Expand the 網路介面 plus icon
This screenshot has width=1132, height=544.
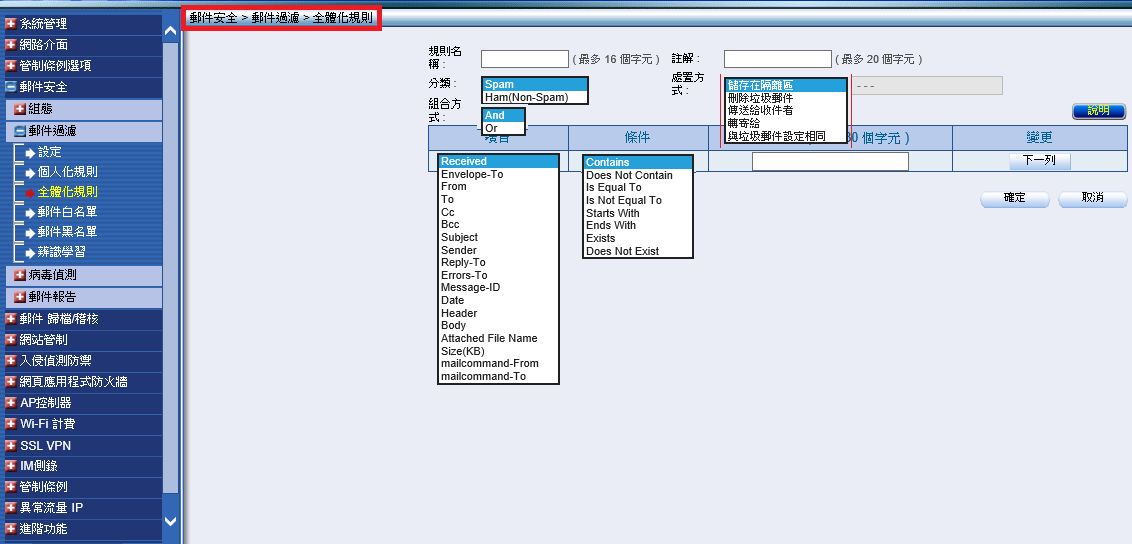pyautogui.click(x=11, y=45)
